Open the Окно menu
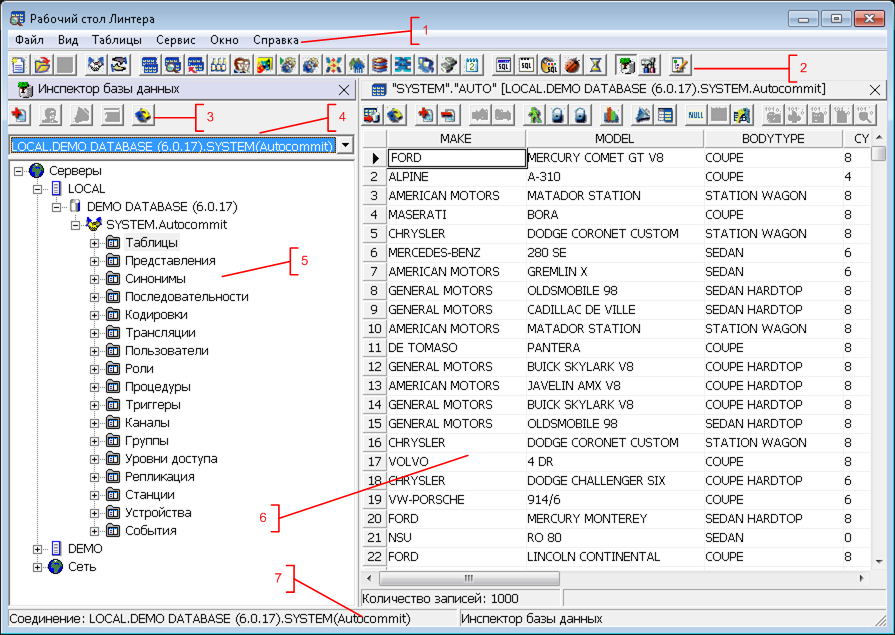 [224, 40]
